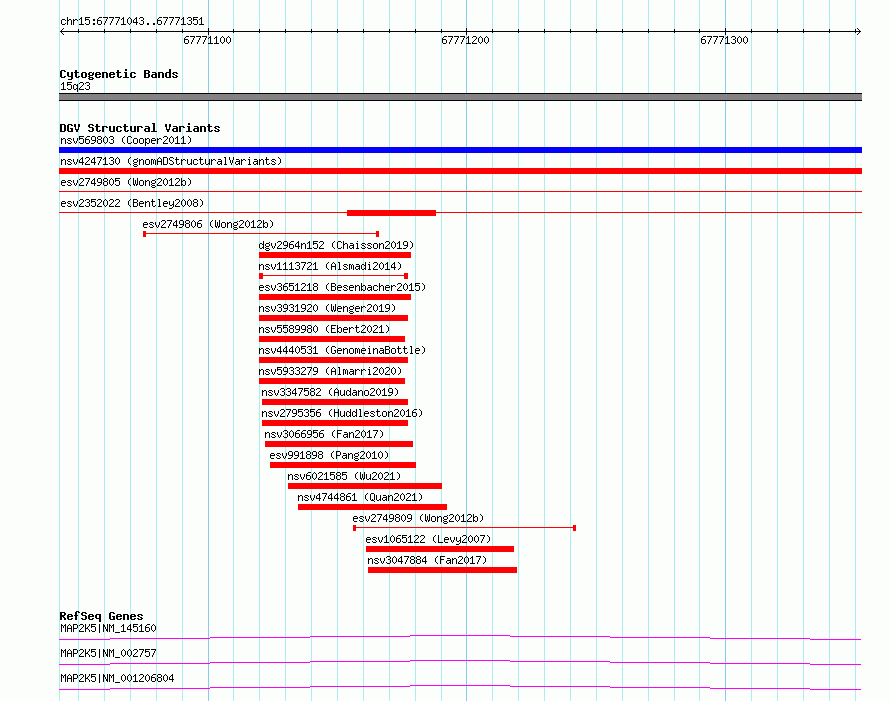Click the esv2749809 thin variant line
The height and width of the screenshot is (701, 890).
coord(464,528)
